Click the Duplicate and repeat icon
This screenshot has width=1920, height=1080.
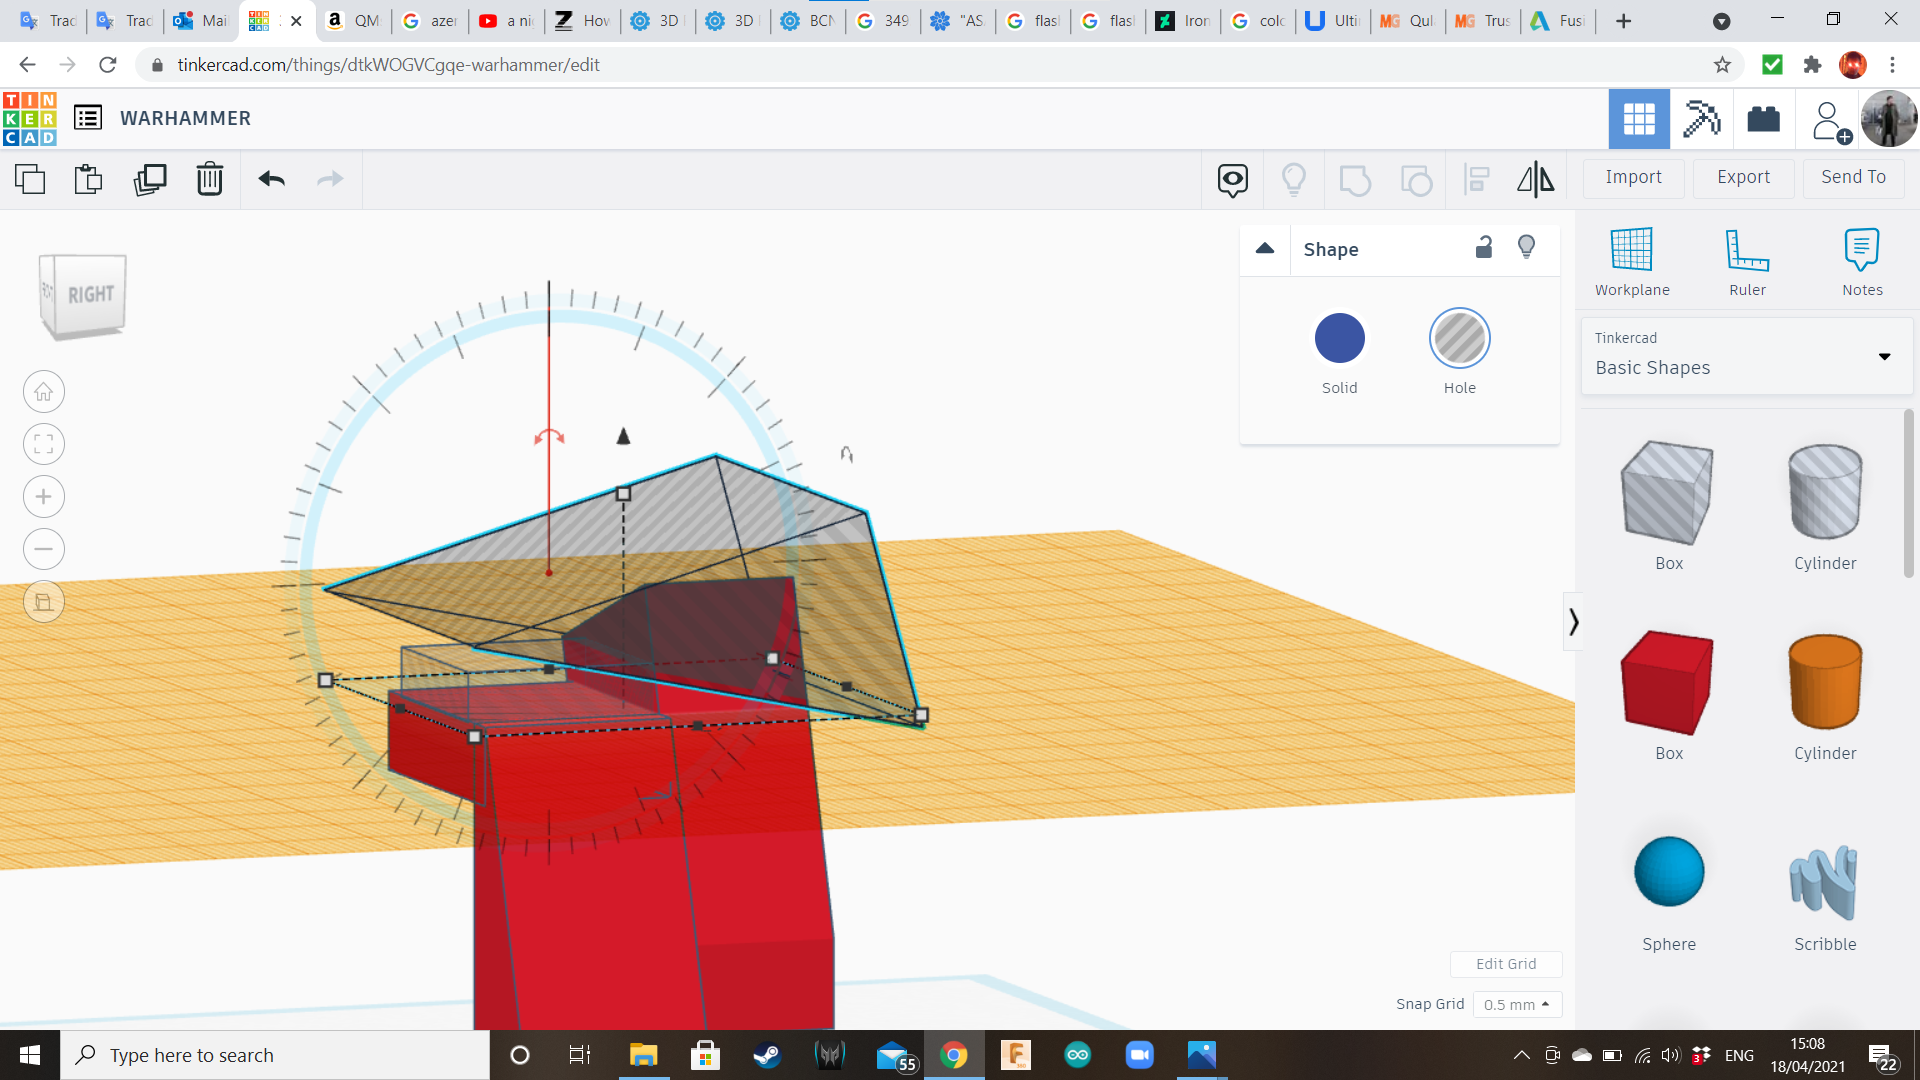pos(150,179)
